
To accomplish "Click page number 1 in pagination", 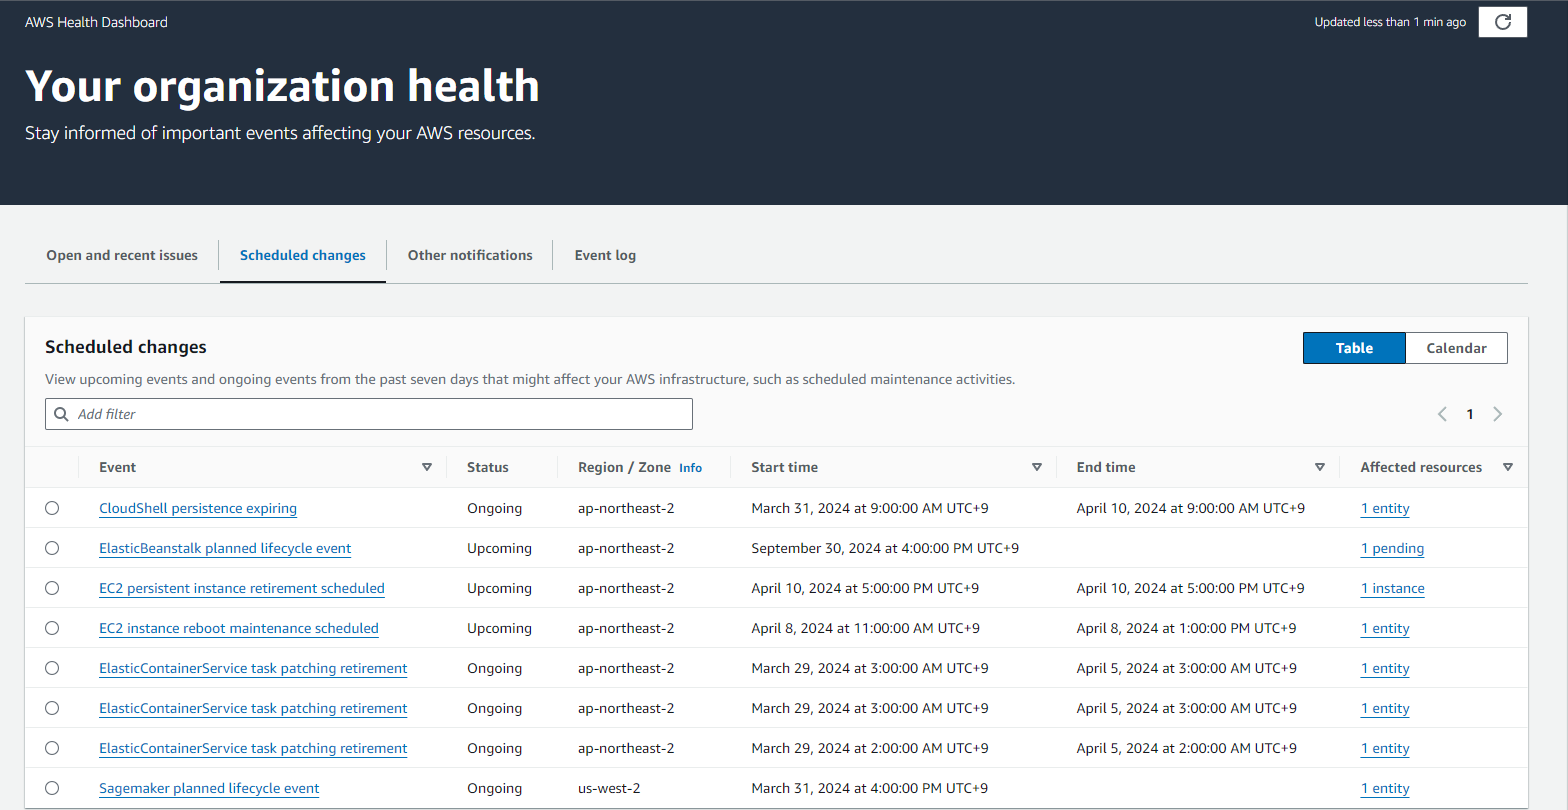I will pos(1469,414).
